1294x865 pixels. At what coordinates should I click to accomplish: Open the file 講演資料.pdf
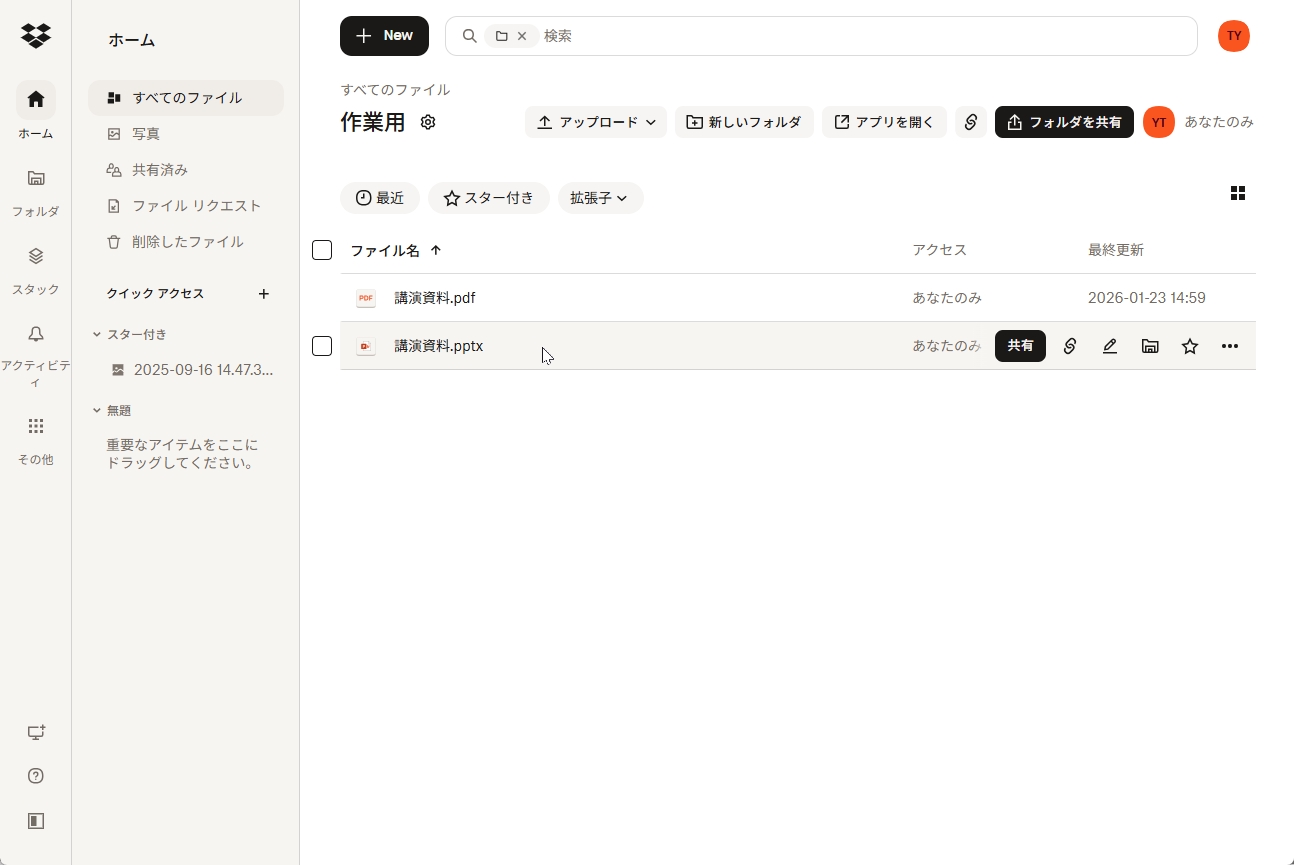pyautogui.click(x=435, y=298)
